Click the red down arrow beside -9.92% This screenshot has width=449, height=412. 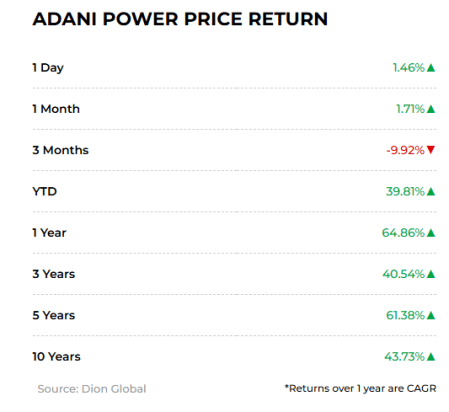(x=431, y=150)
